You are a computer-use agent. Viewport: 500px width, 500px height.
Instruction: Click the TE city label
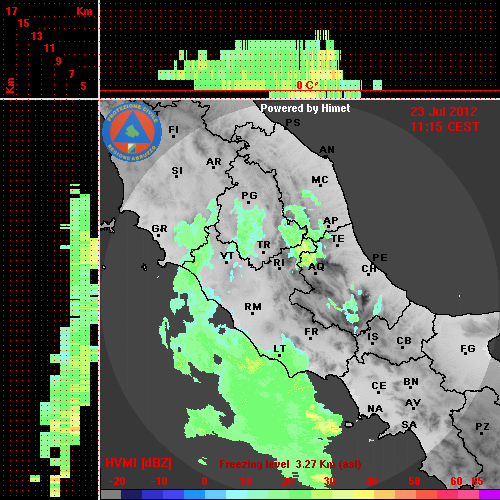pyautogui.click(x=338, y=239)
